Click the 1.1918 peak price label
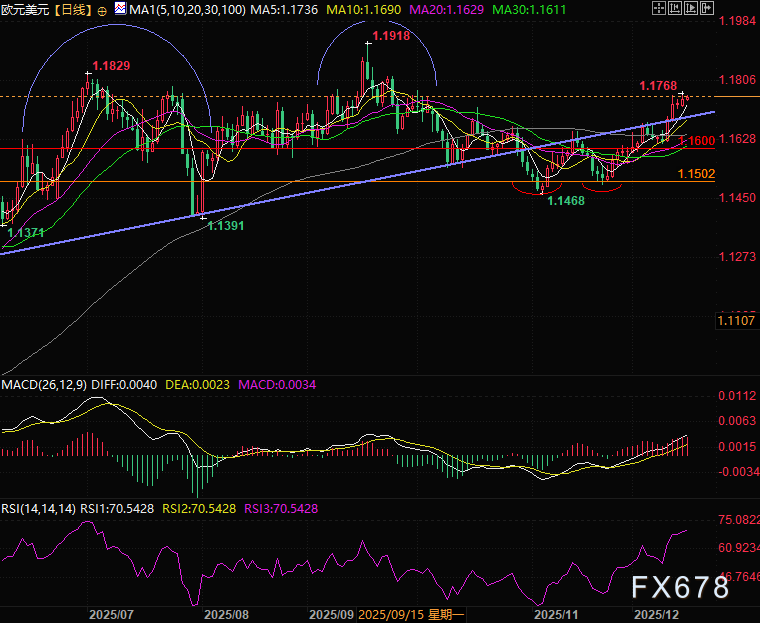The width and height of the screenshot is (760, 623). tap(389, 36)
